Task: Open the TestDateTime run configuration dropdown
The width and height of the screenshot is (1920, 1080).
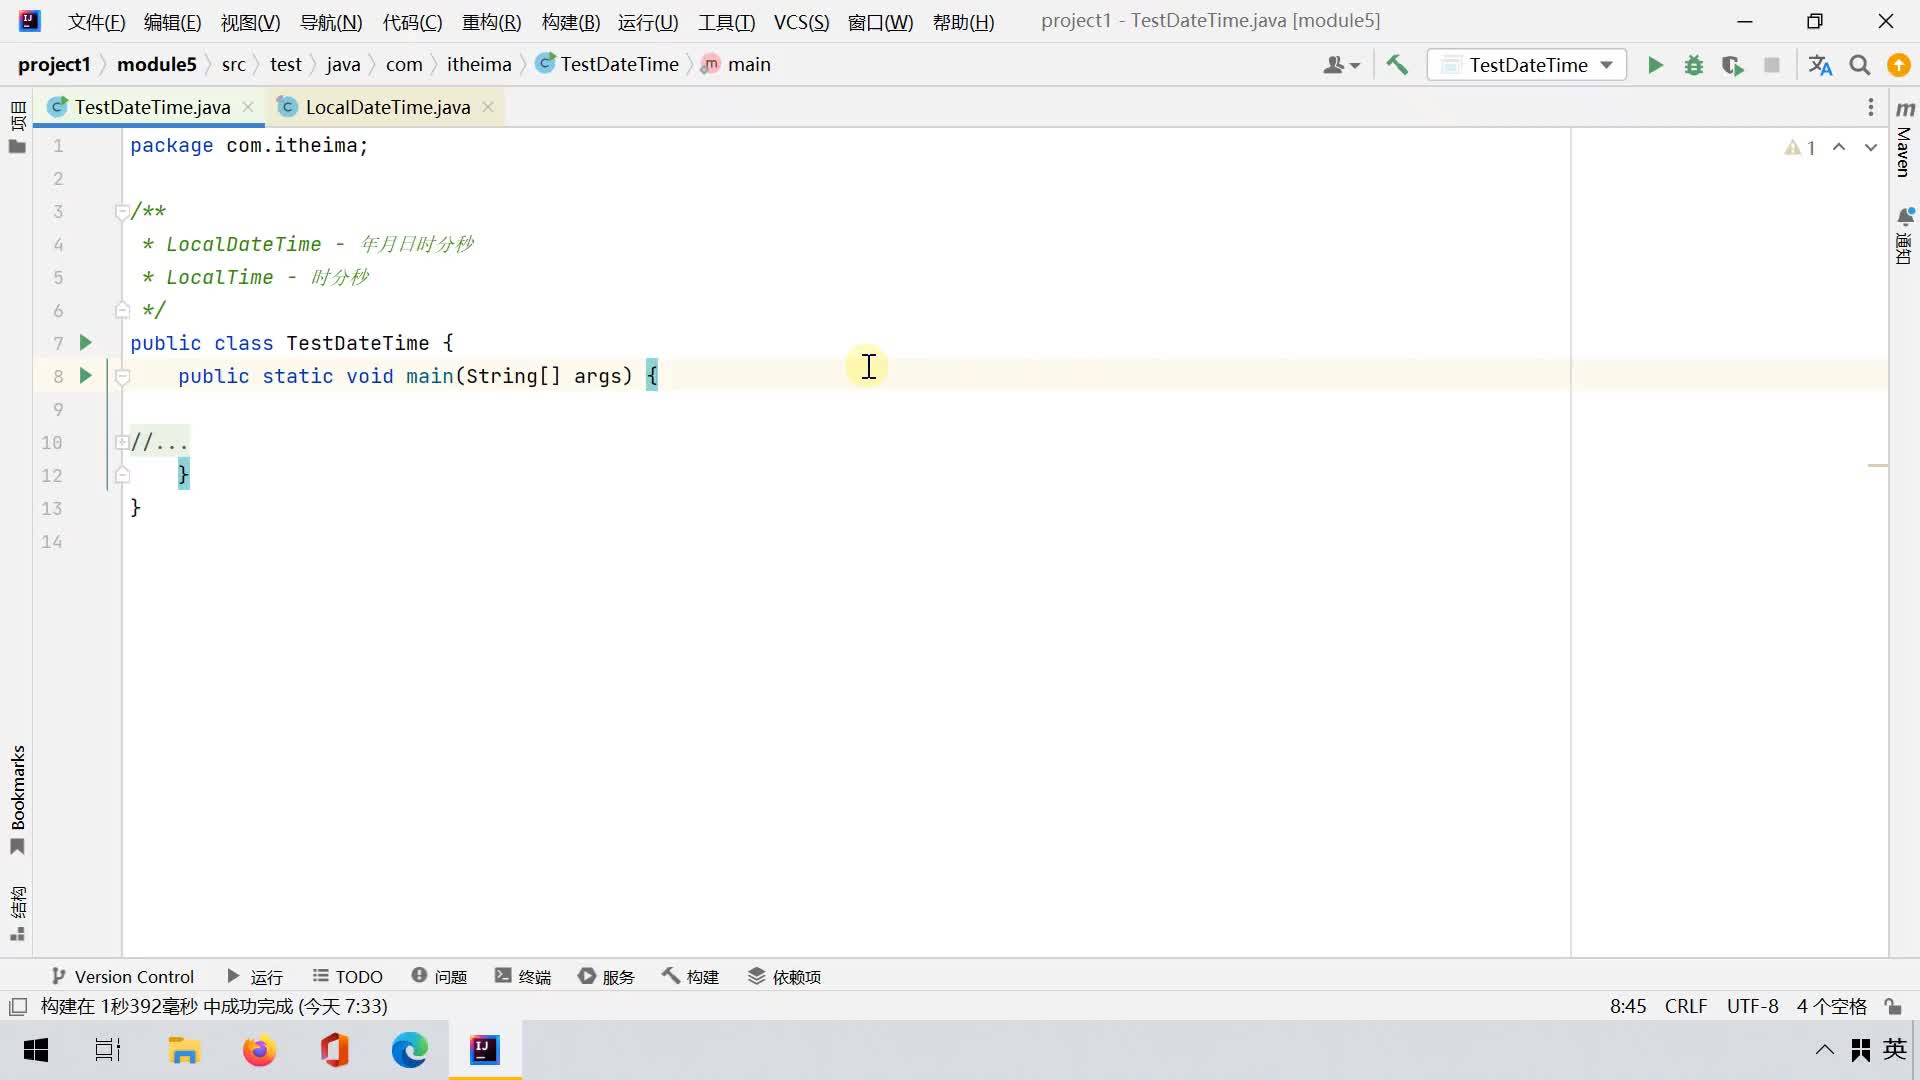Action: [x=1527, y=65]
